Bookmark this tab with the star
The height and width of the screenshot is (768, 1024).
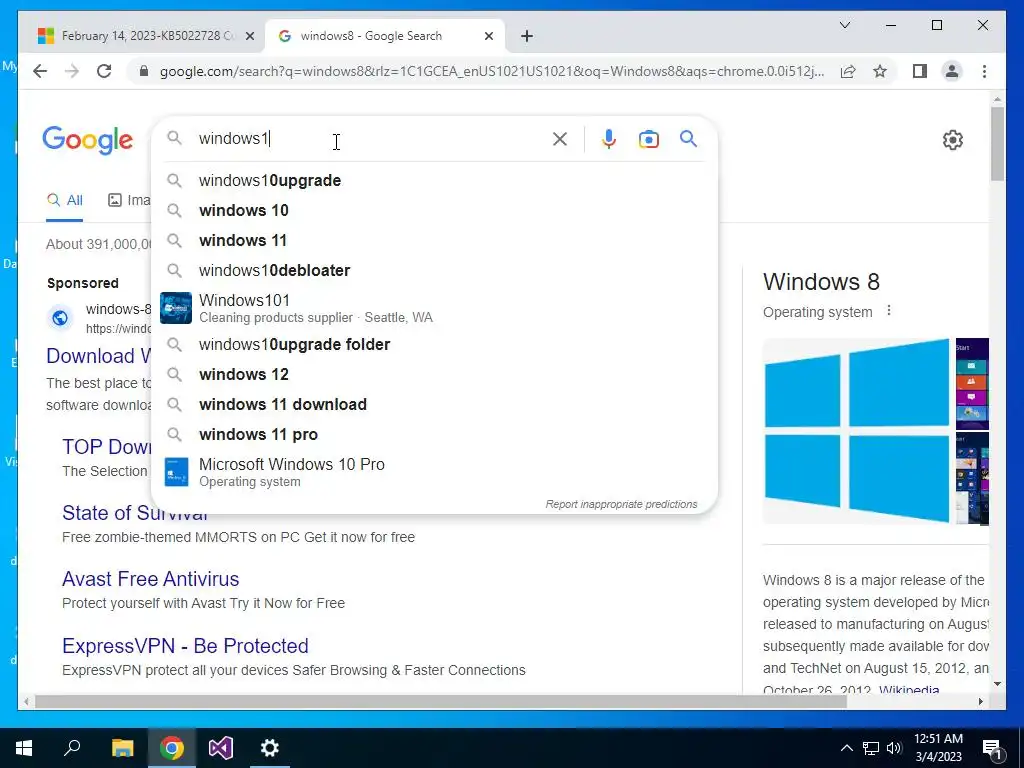(x=880, y=71)
